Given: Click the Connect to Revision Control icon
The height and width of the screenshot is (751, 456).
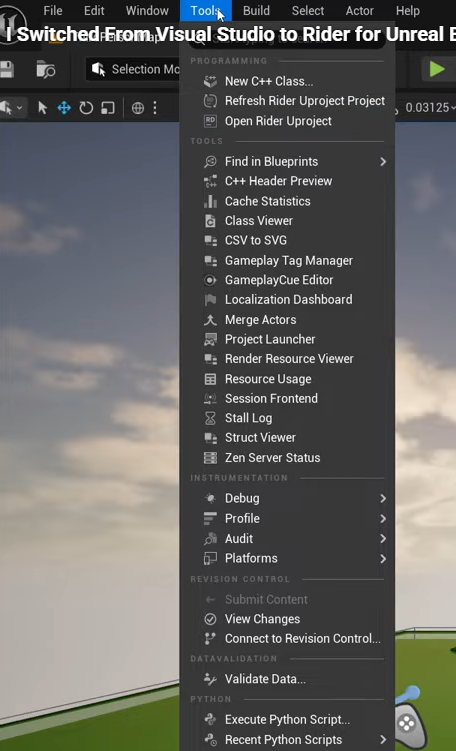Looking at the screenshot, I should pyautogui.click(x=210, y=639).
